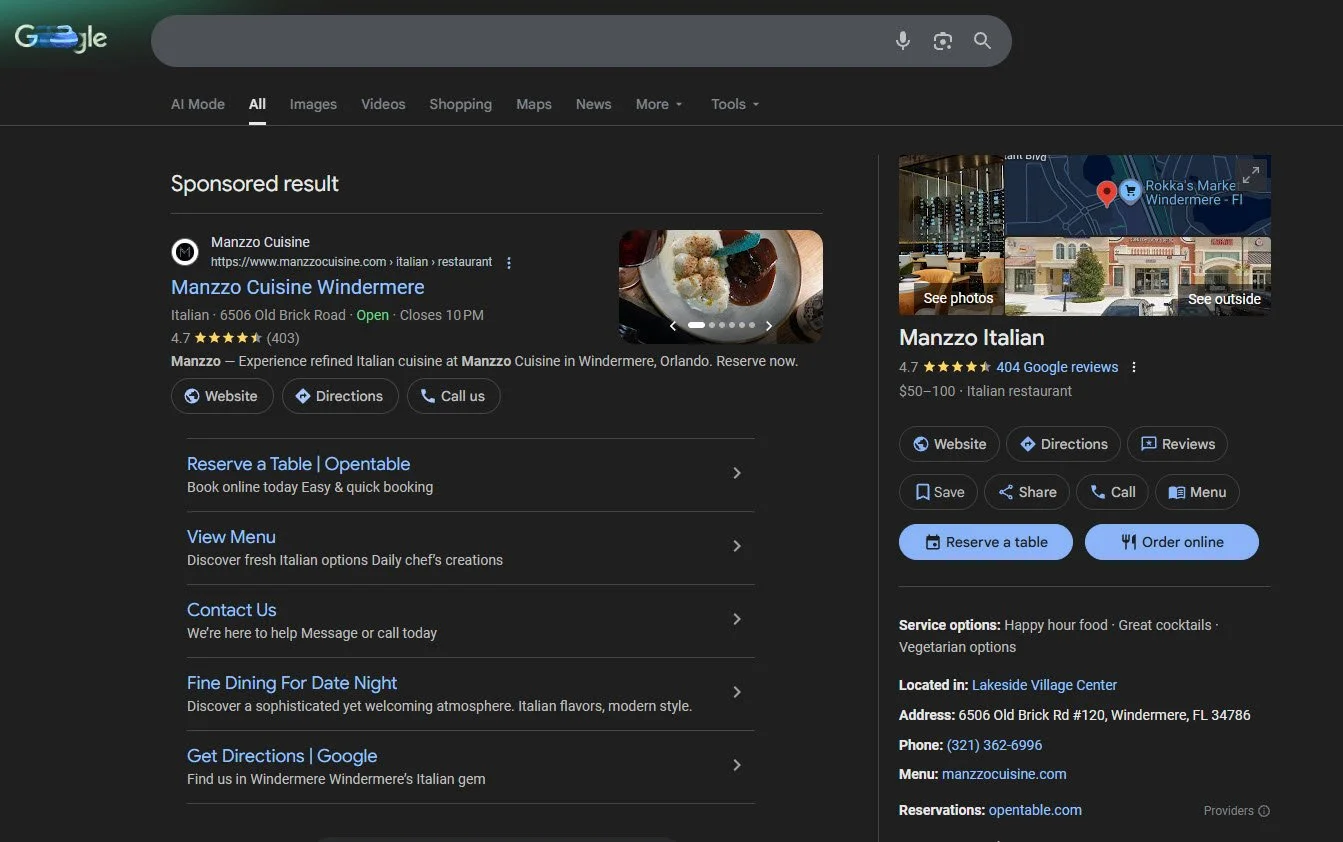Open the View Menu link
The width and height of the screenshot is (1343, 842).
(231, 537)
